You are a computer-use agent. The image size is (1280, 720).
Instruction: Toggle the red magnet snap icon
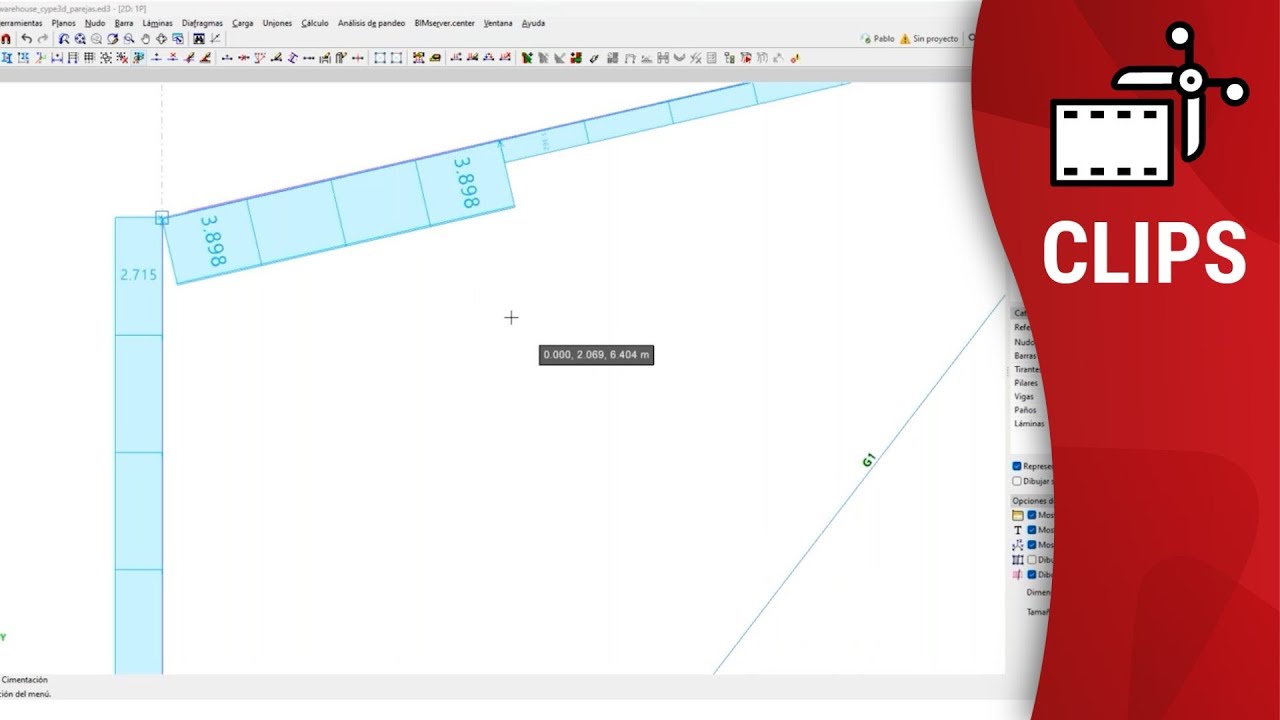coord(6,39)
